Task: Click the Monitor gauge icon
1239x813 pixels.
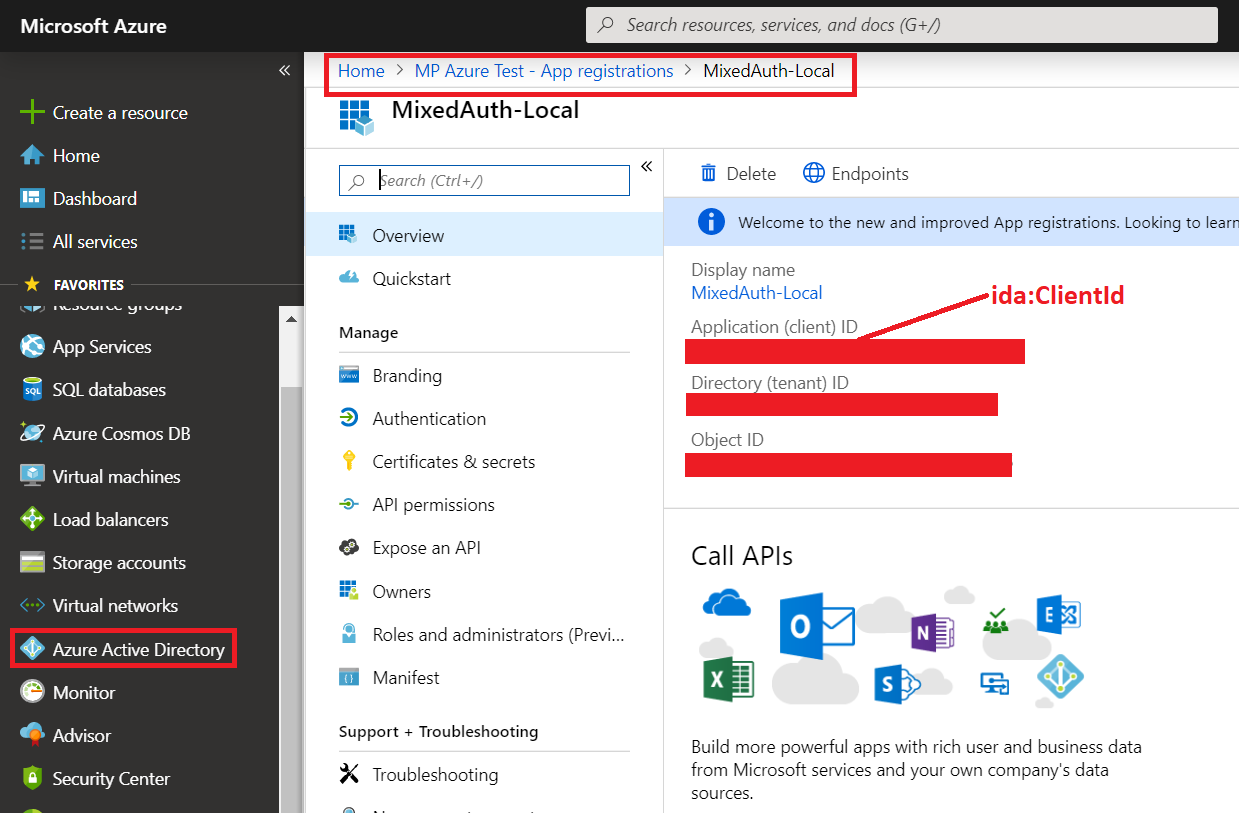Action: tap(32, 692)
